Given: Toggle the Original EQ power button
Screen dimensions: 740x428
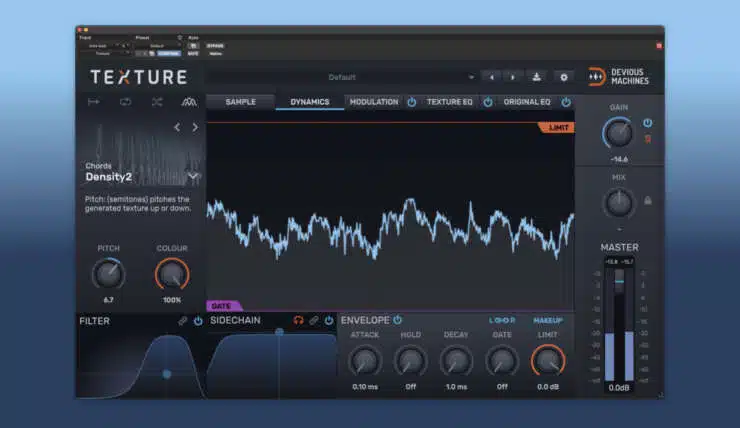Looking at the screenshot, I should tap(566, 102).
